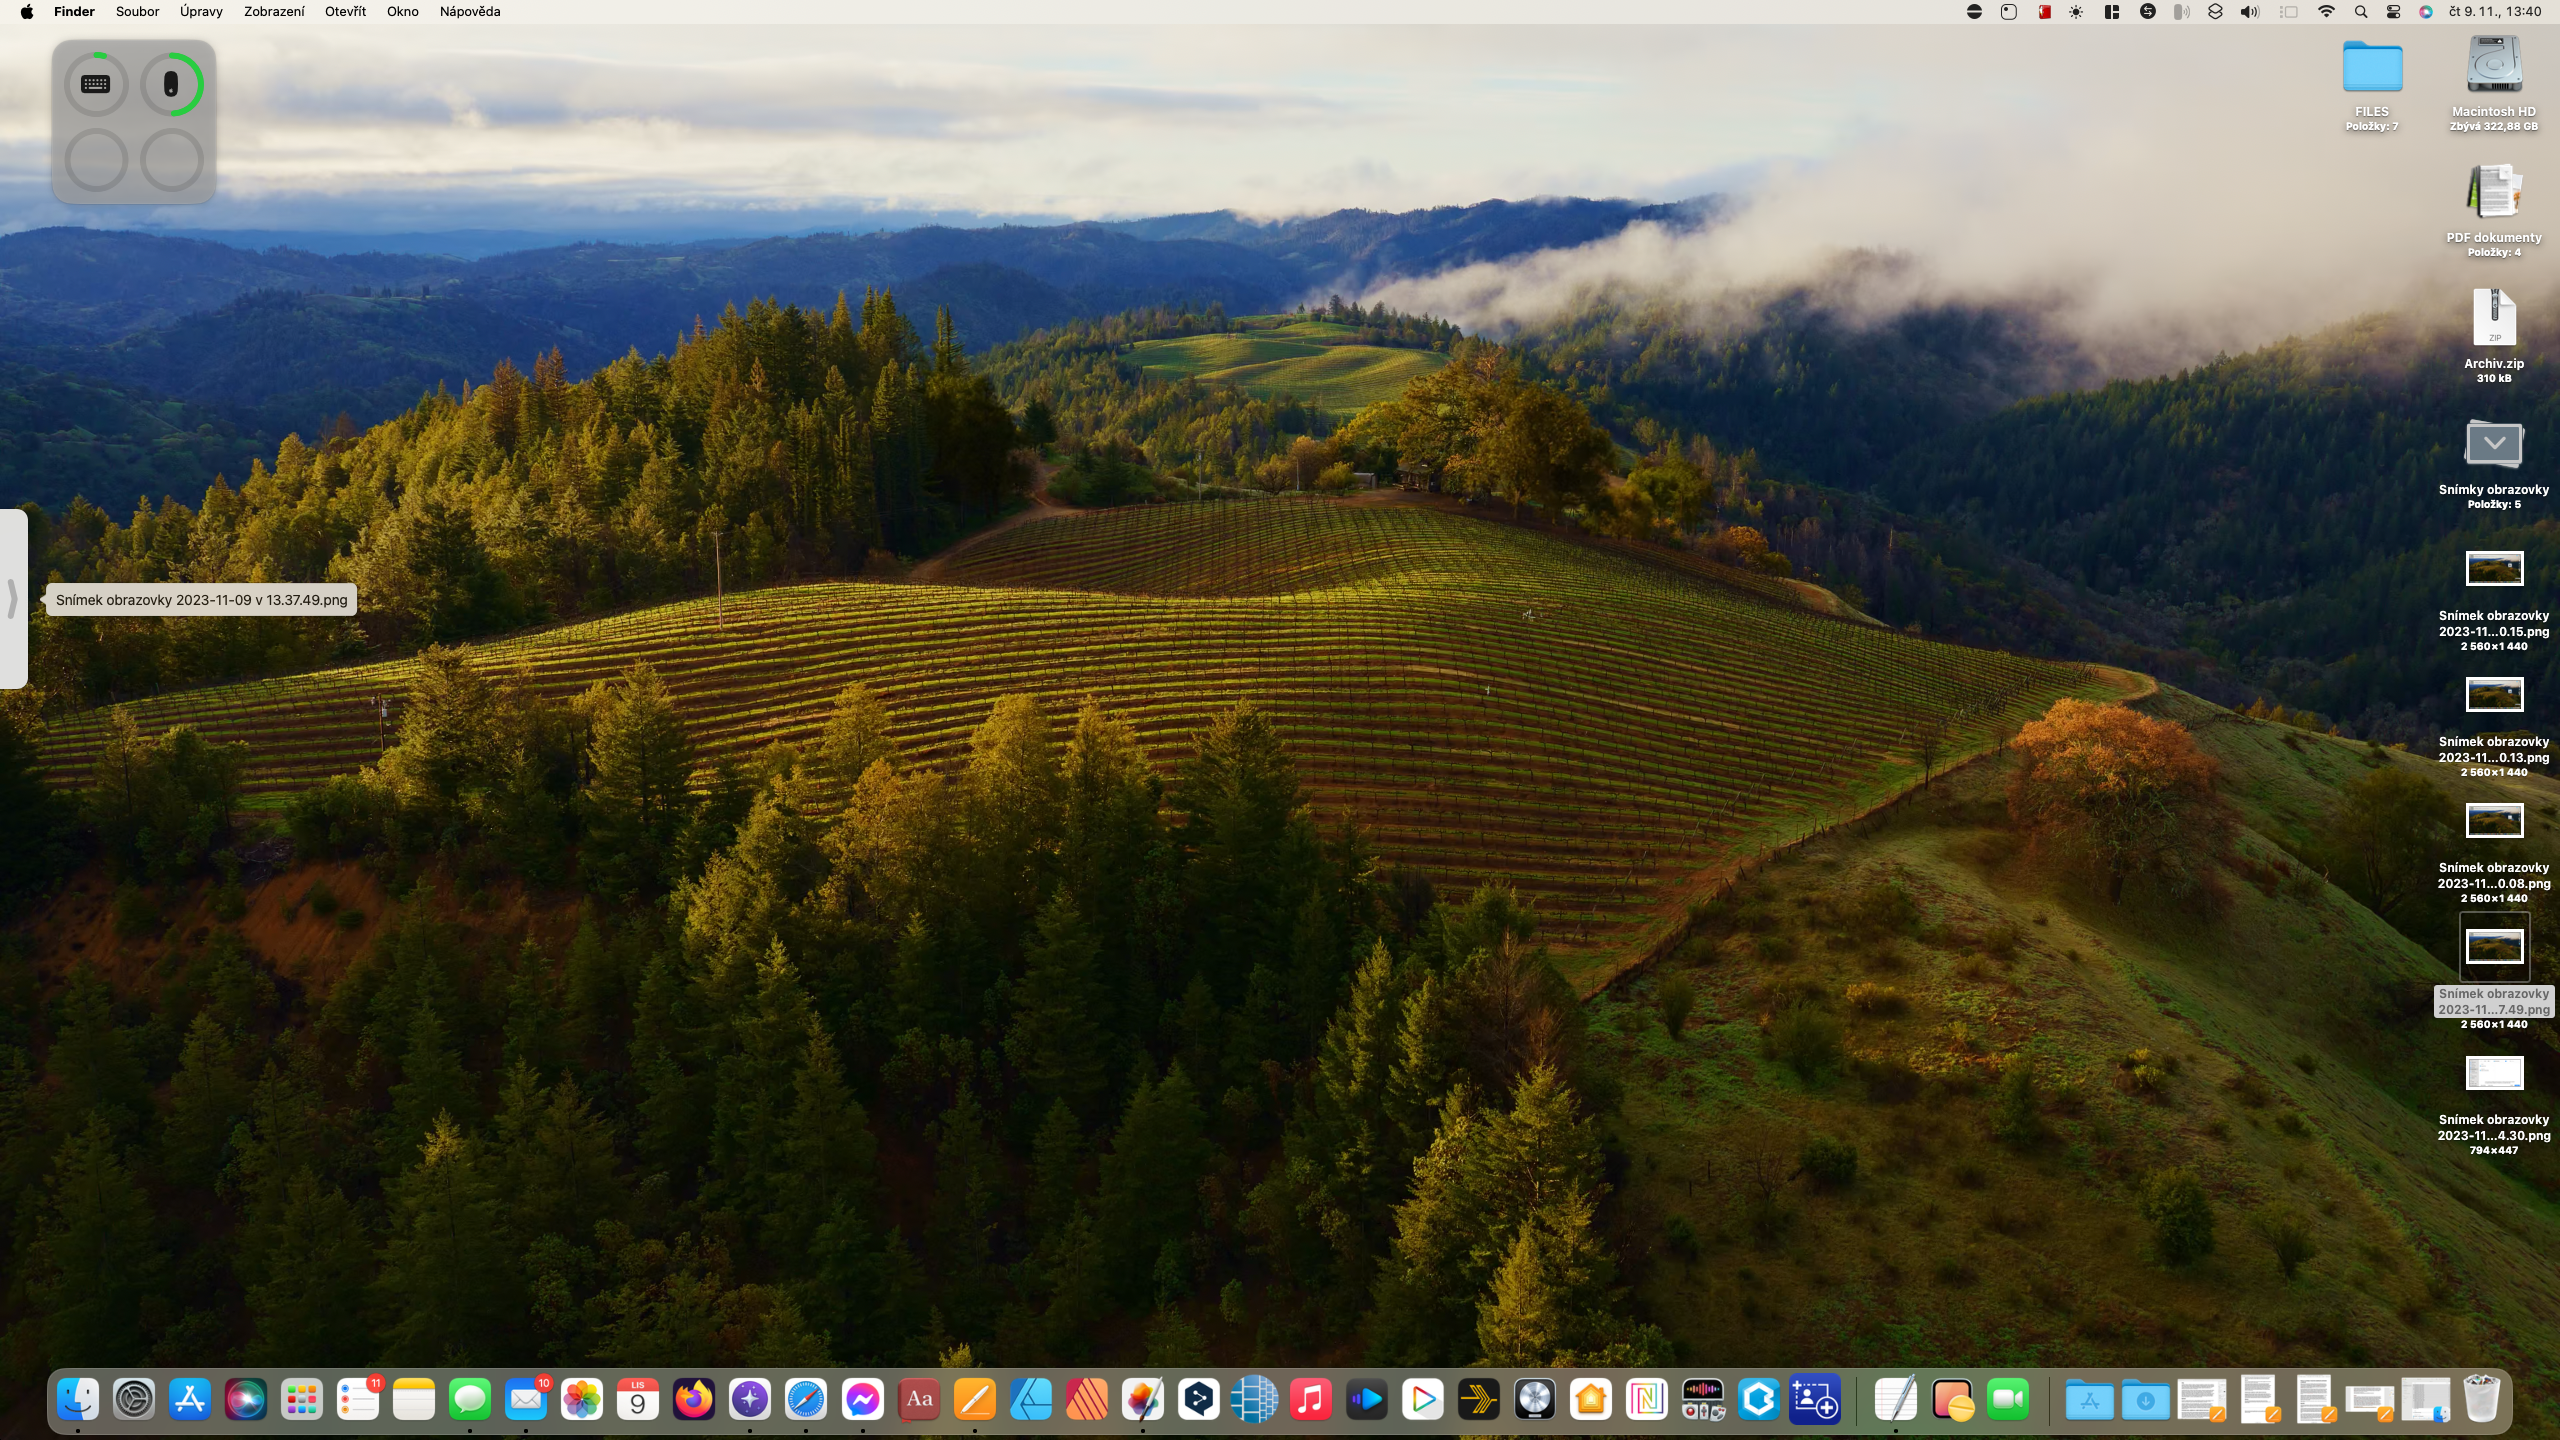The height and width of the screenshot is (1440, 2560).
Task: Open Affinity Designer in the Dock
Action: pyautogui.click(x=1030, y=1400)
